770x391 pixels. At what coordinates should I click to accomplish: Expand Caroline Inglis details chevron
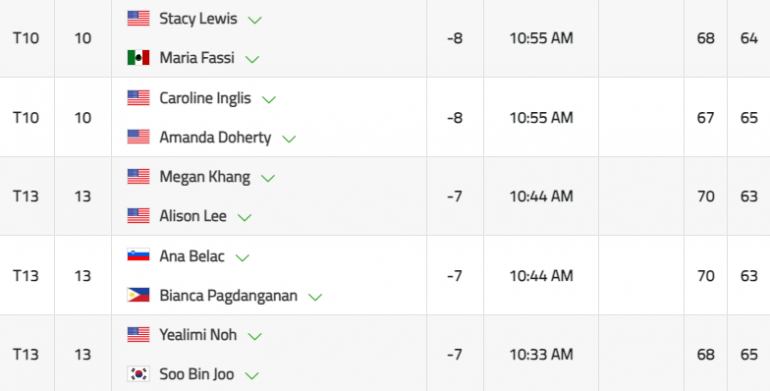click(x=269, y=100)
